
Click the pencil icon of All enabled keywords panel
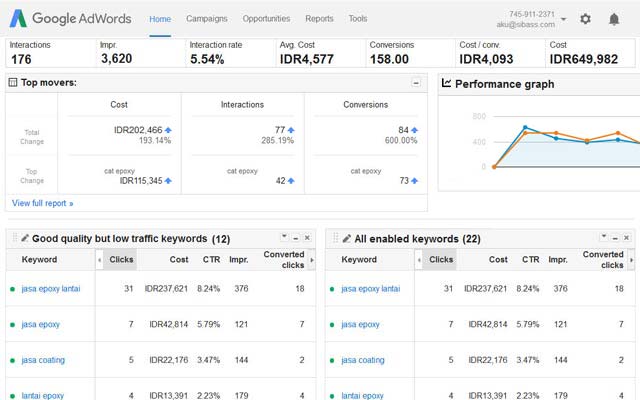tap(346, 239)
